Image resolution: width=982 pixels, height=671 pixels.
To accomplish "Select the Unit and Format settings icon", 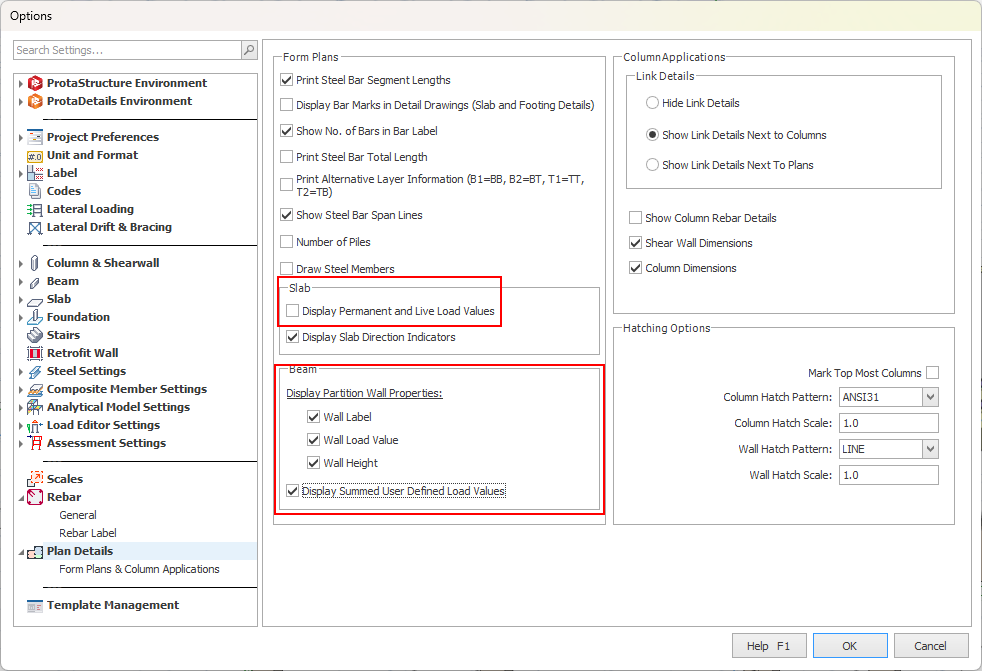I will [35, 154].
